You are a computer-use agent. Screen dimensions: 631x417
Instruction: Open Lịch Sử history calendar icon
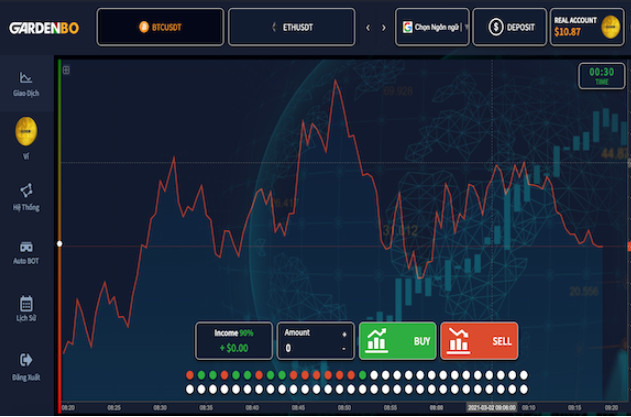click(26, 303)
